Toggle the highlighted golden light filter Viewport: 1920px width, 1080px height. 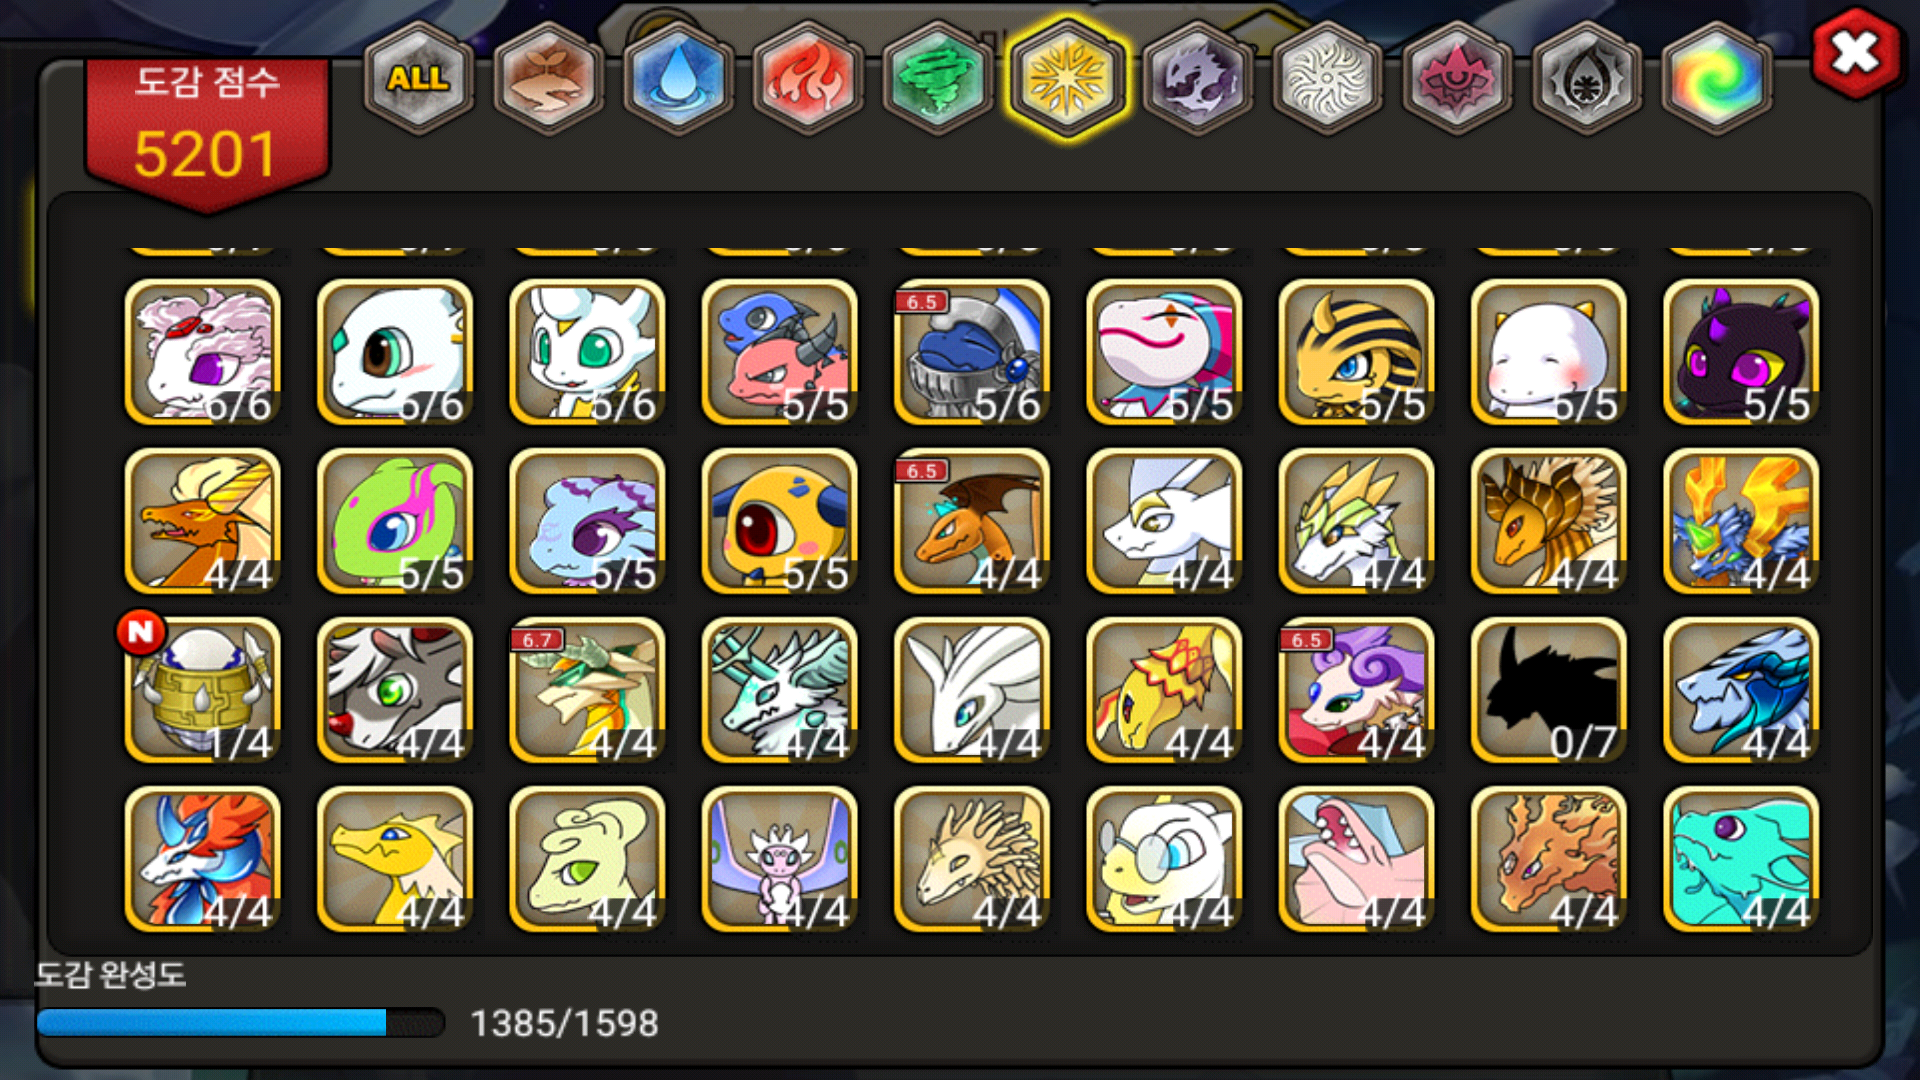click(x=1068, y=78)
